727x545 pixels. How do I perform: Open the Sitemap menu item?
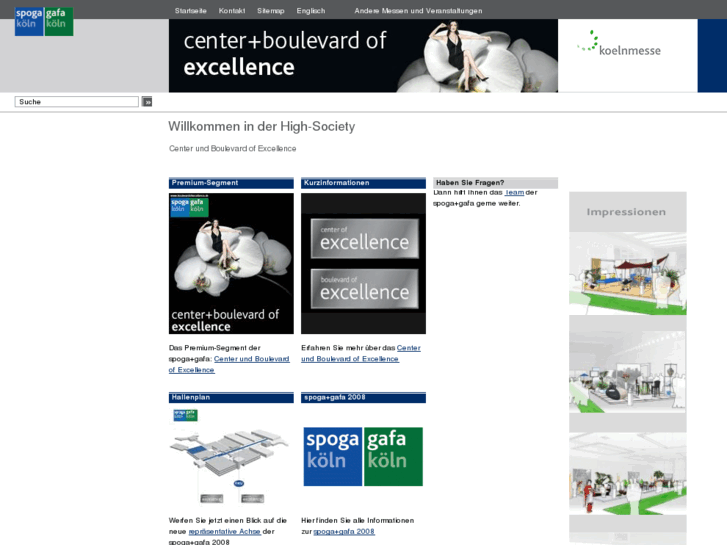pyautogui.click(x=271, y=11)
